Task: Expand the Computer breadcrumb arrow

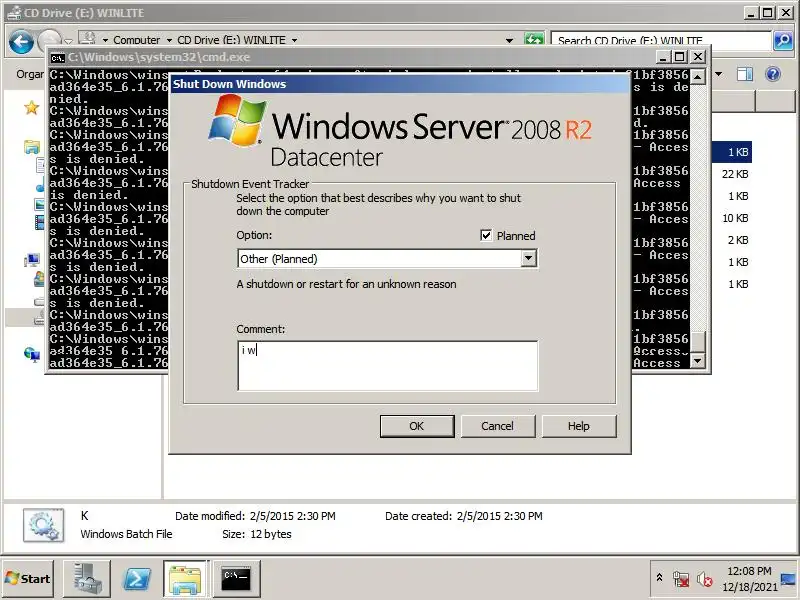Action: 169,40
